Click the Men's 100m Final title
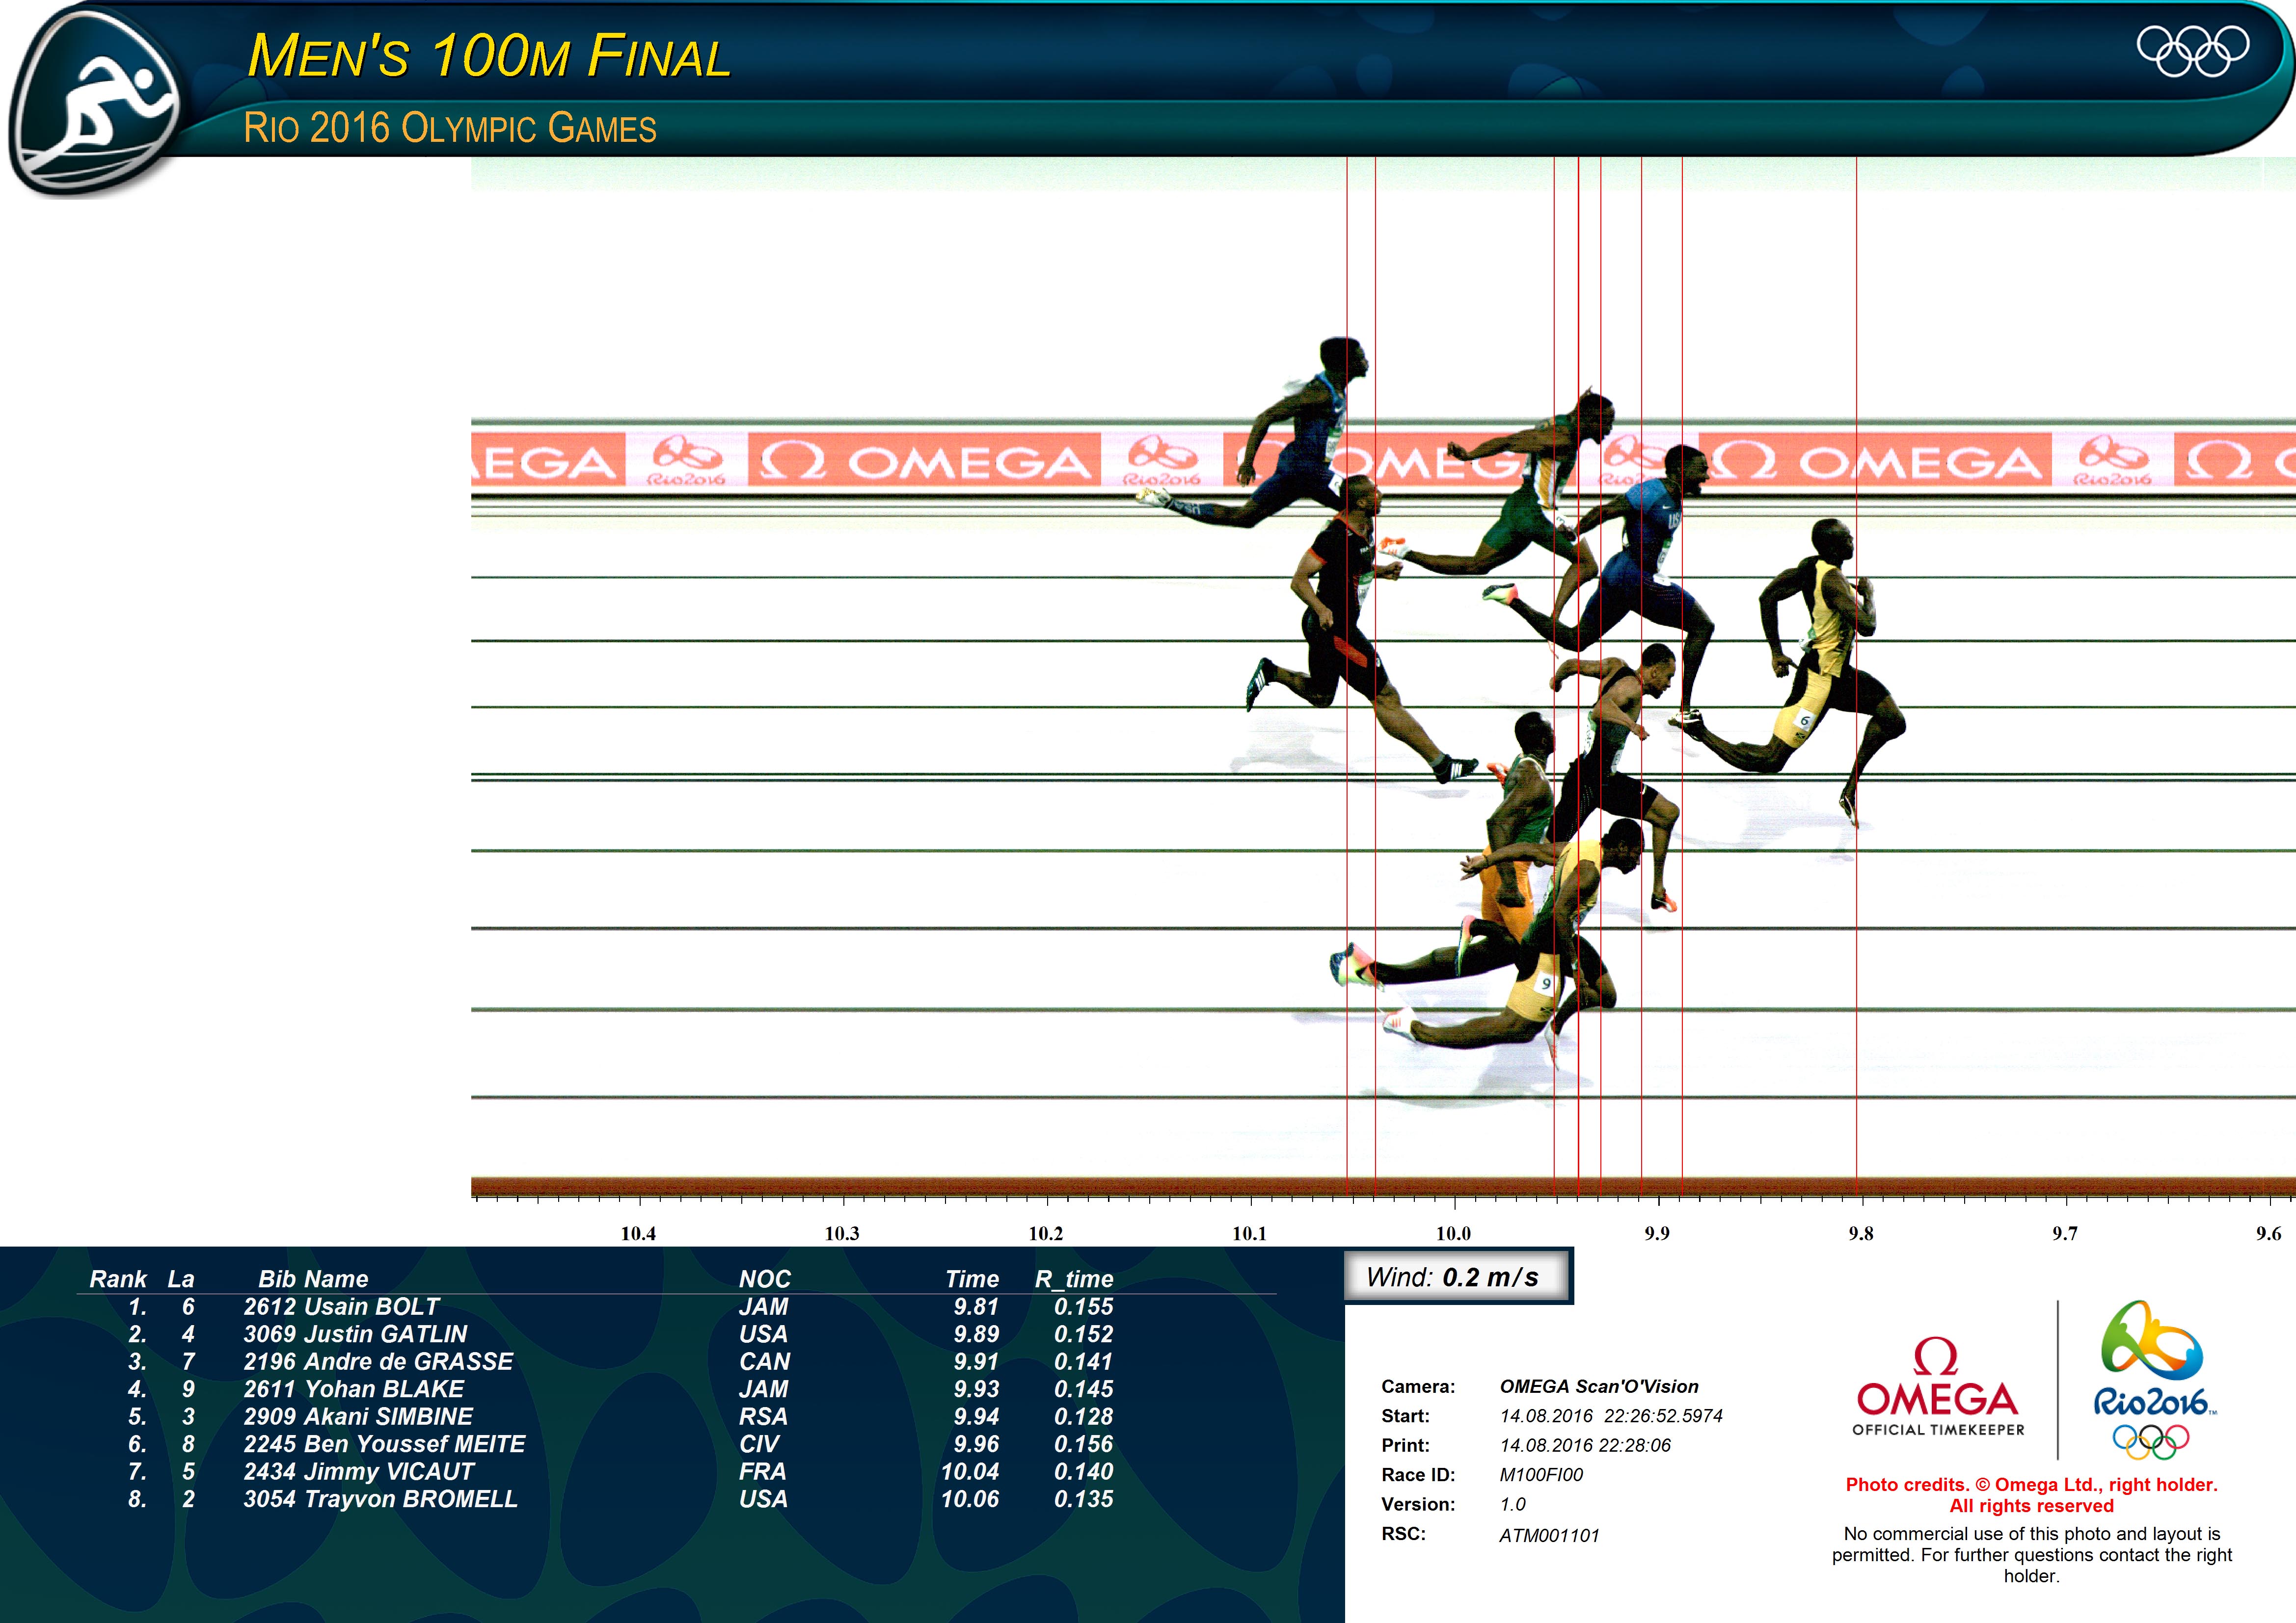The height and width of the screenshot is (1623, 2296). tap(489, 56)
